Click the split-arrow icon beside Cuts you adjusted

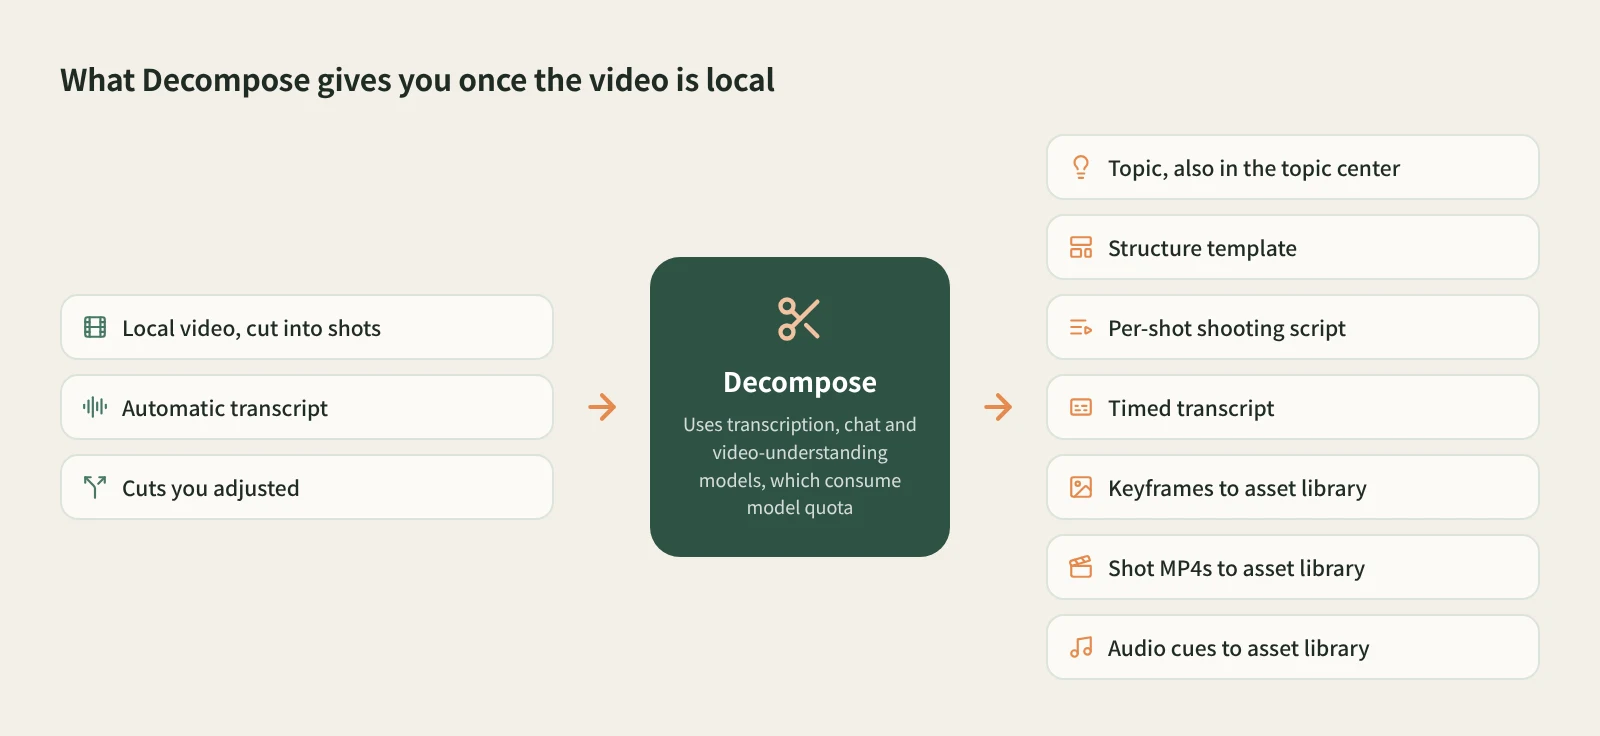tap(95, 487)
